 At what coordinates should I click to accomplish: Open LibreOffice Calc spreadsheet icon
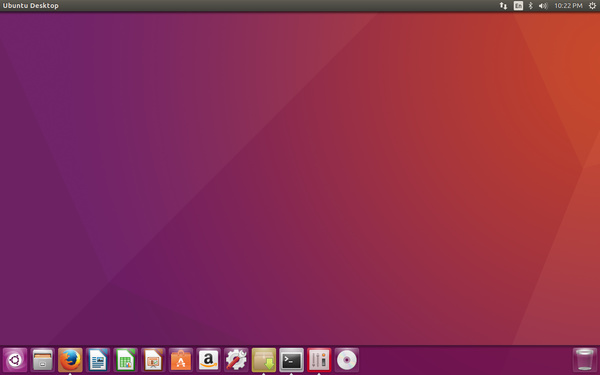pyautogui.click(x=126, y=360)
